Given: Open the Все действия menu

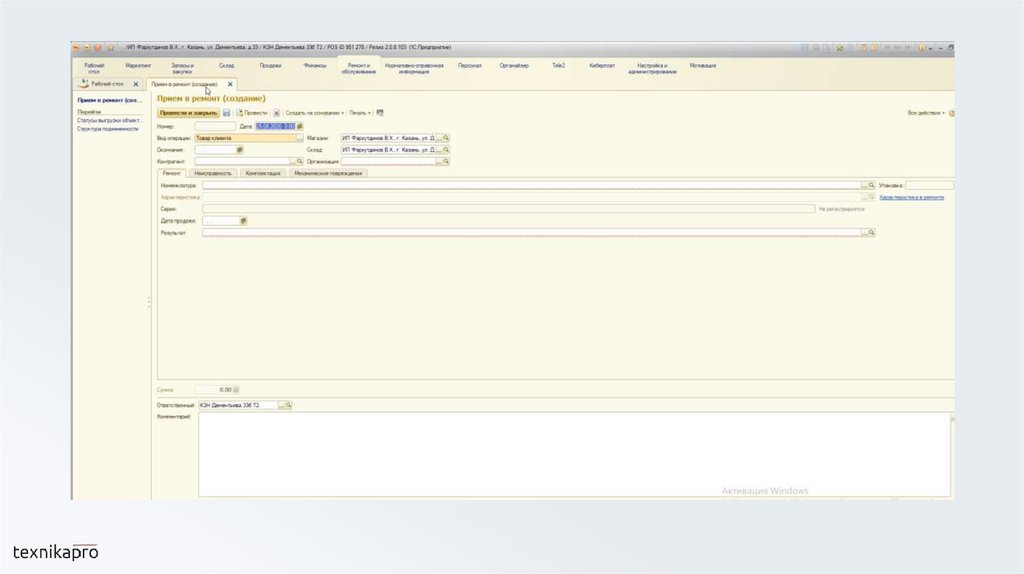Looking at the screenshot, I should coord(925,113).
